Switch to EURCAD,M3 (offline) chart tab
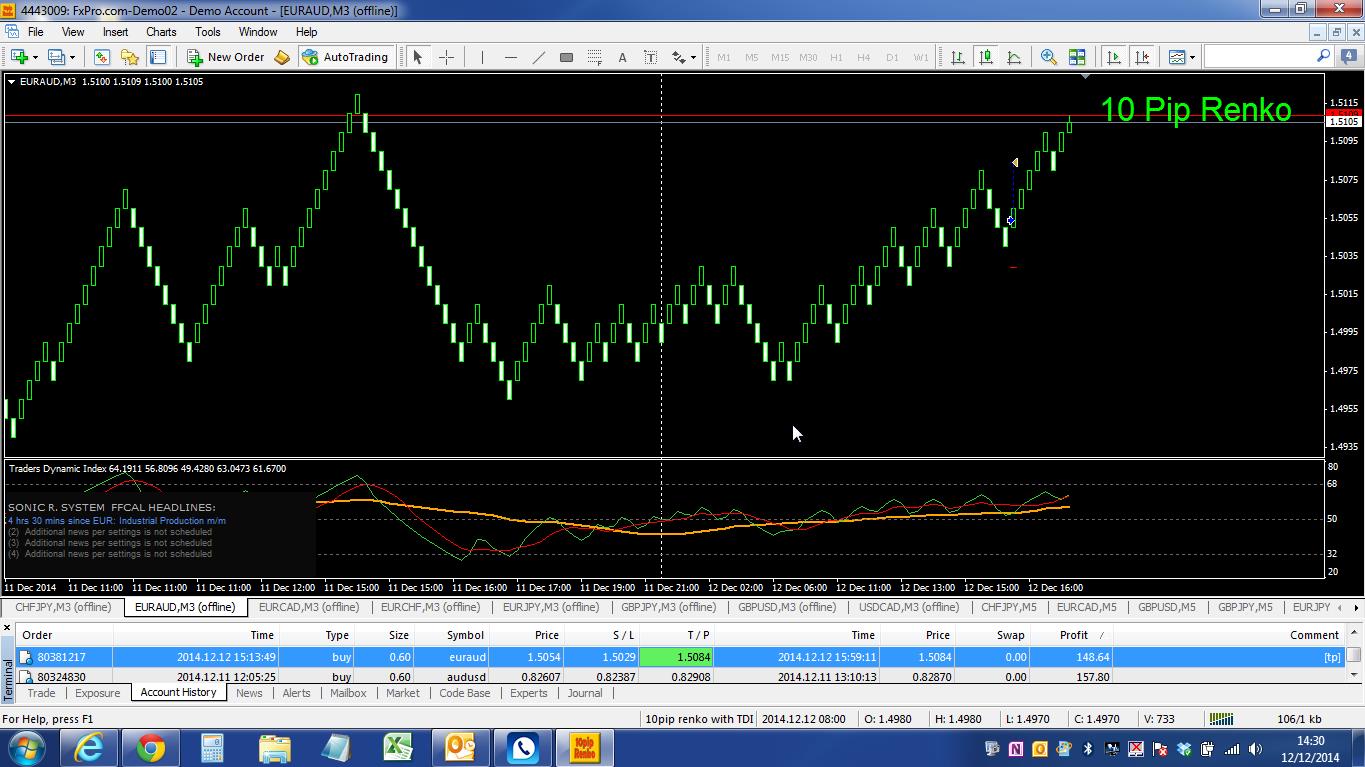 [x=308, y=607]
